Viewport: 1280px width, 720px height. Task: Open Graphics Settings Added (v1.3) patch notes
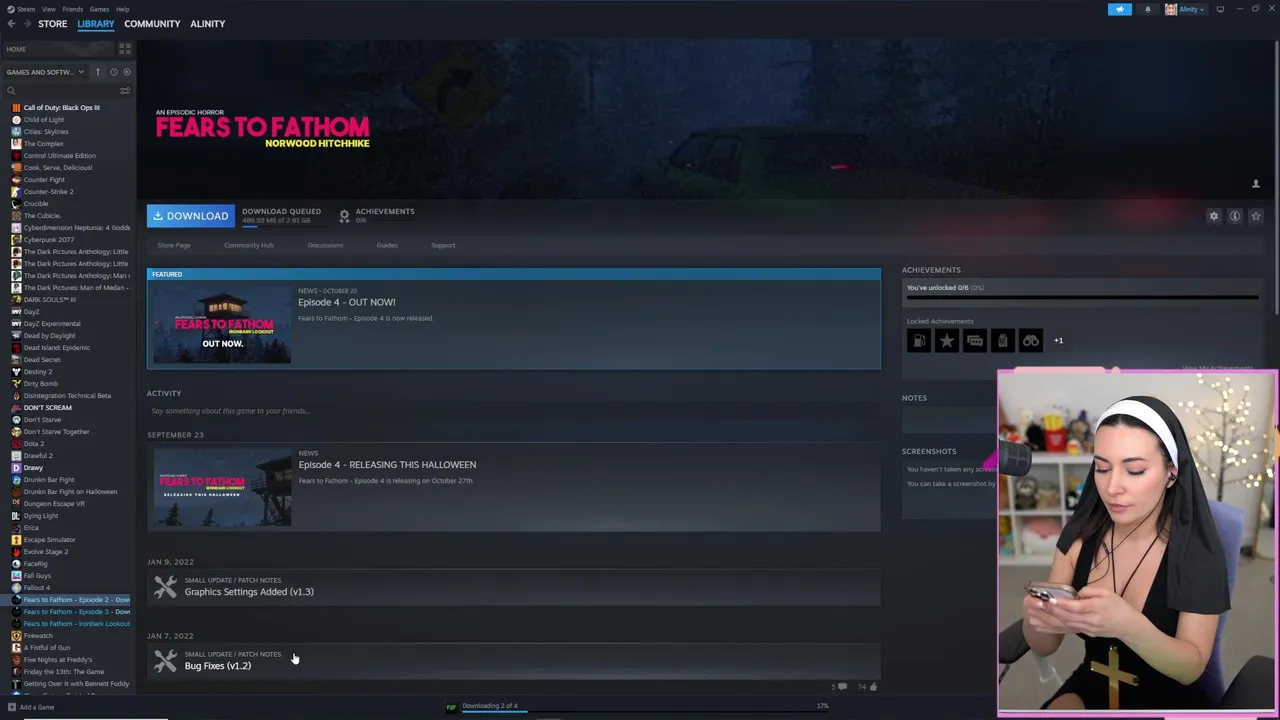click(249, 592)
